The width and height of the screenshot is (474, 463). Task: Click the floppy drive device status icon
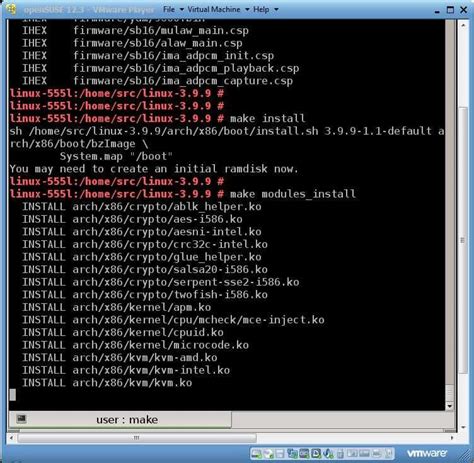pos(280,454)
